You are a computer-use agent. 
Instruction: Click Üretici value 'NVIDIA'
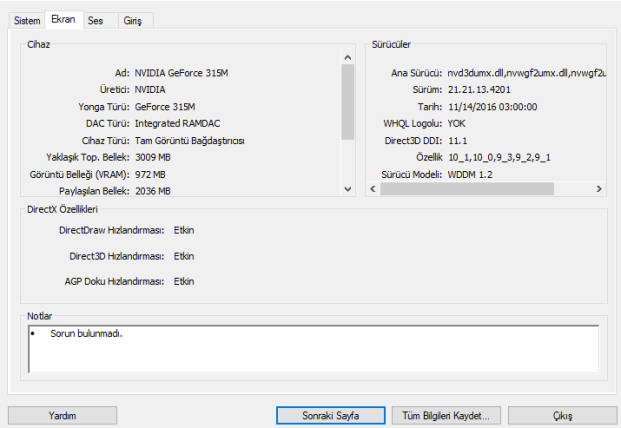(x=150, y=90)
